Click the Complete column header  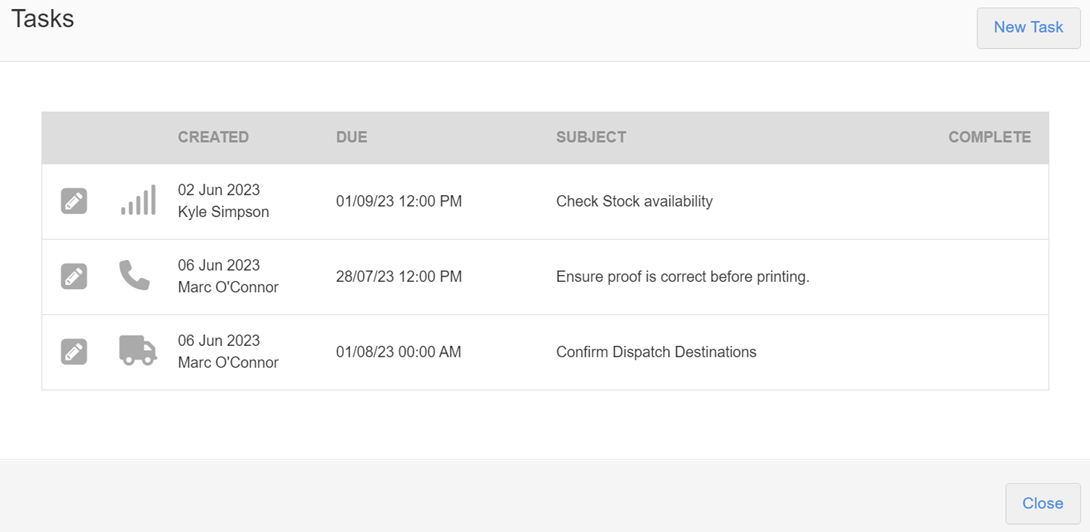point(989,137)
